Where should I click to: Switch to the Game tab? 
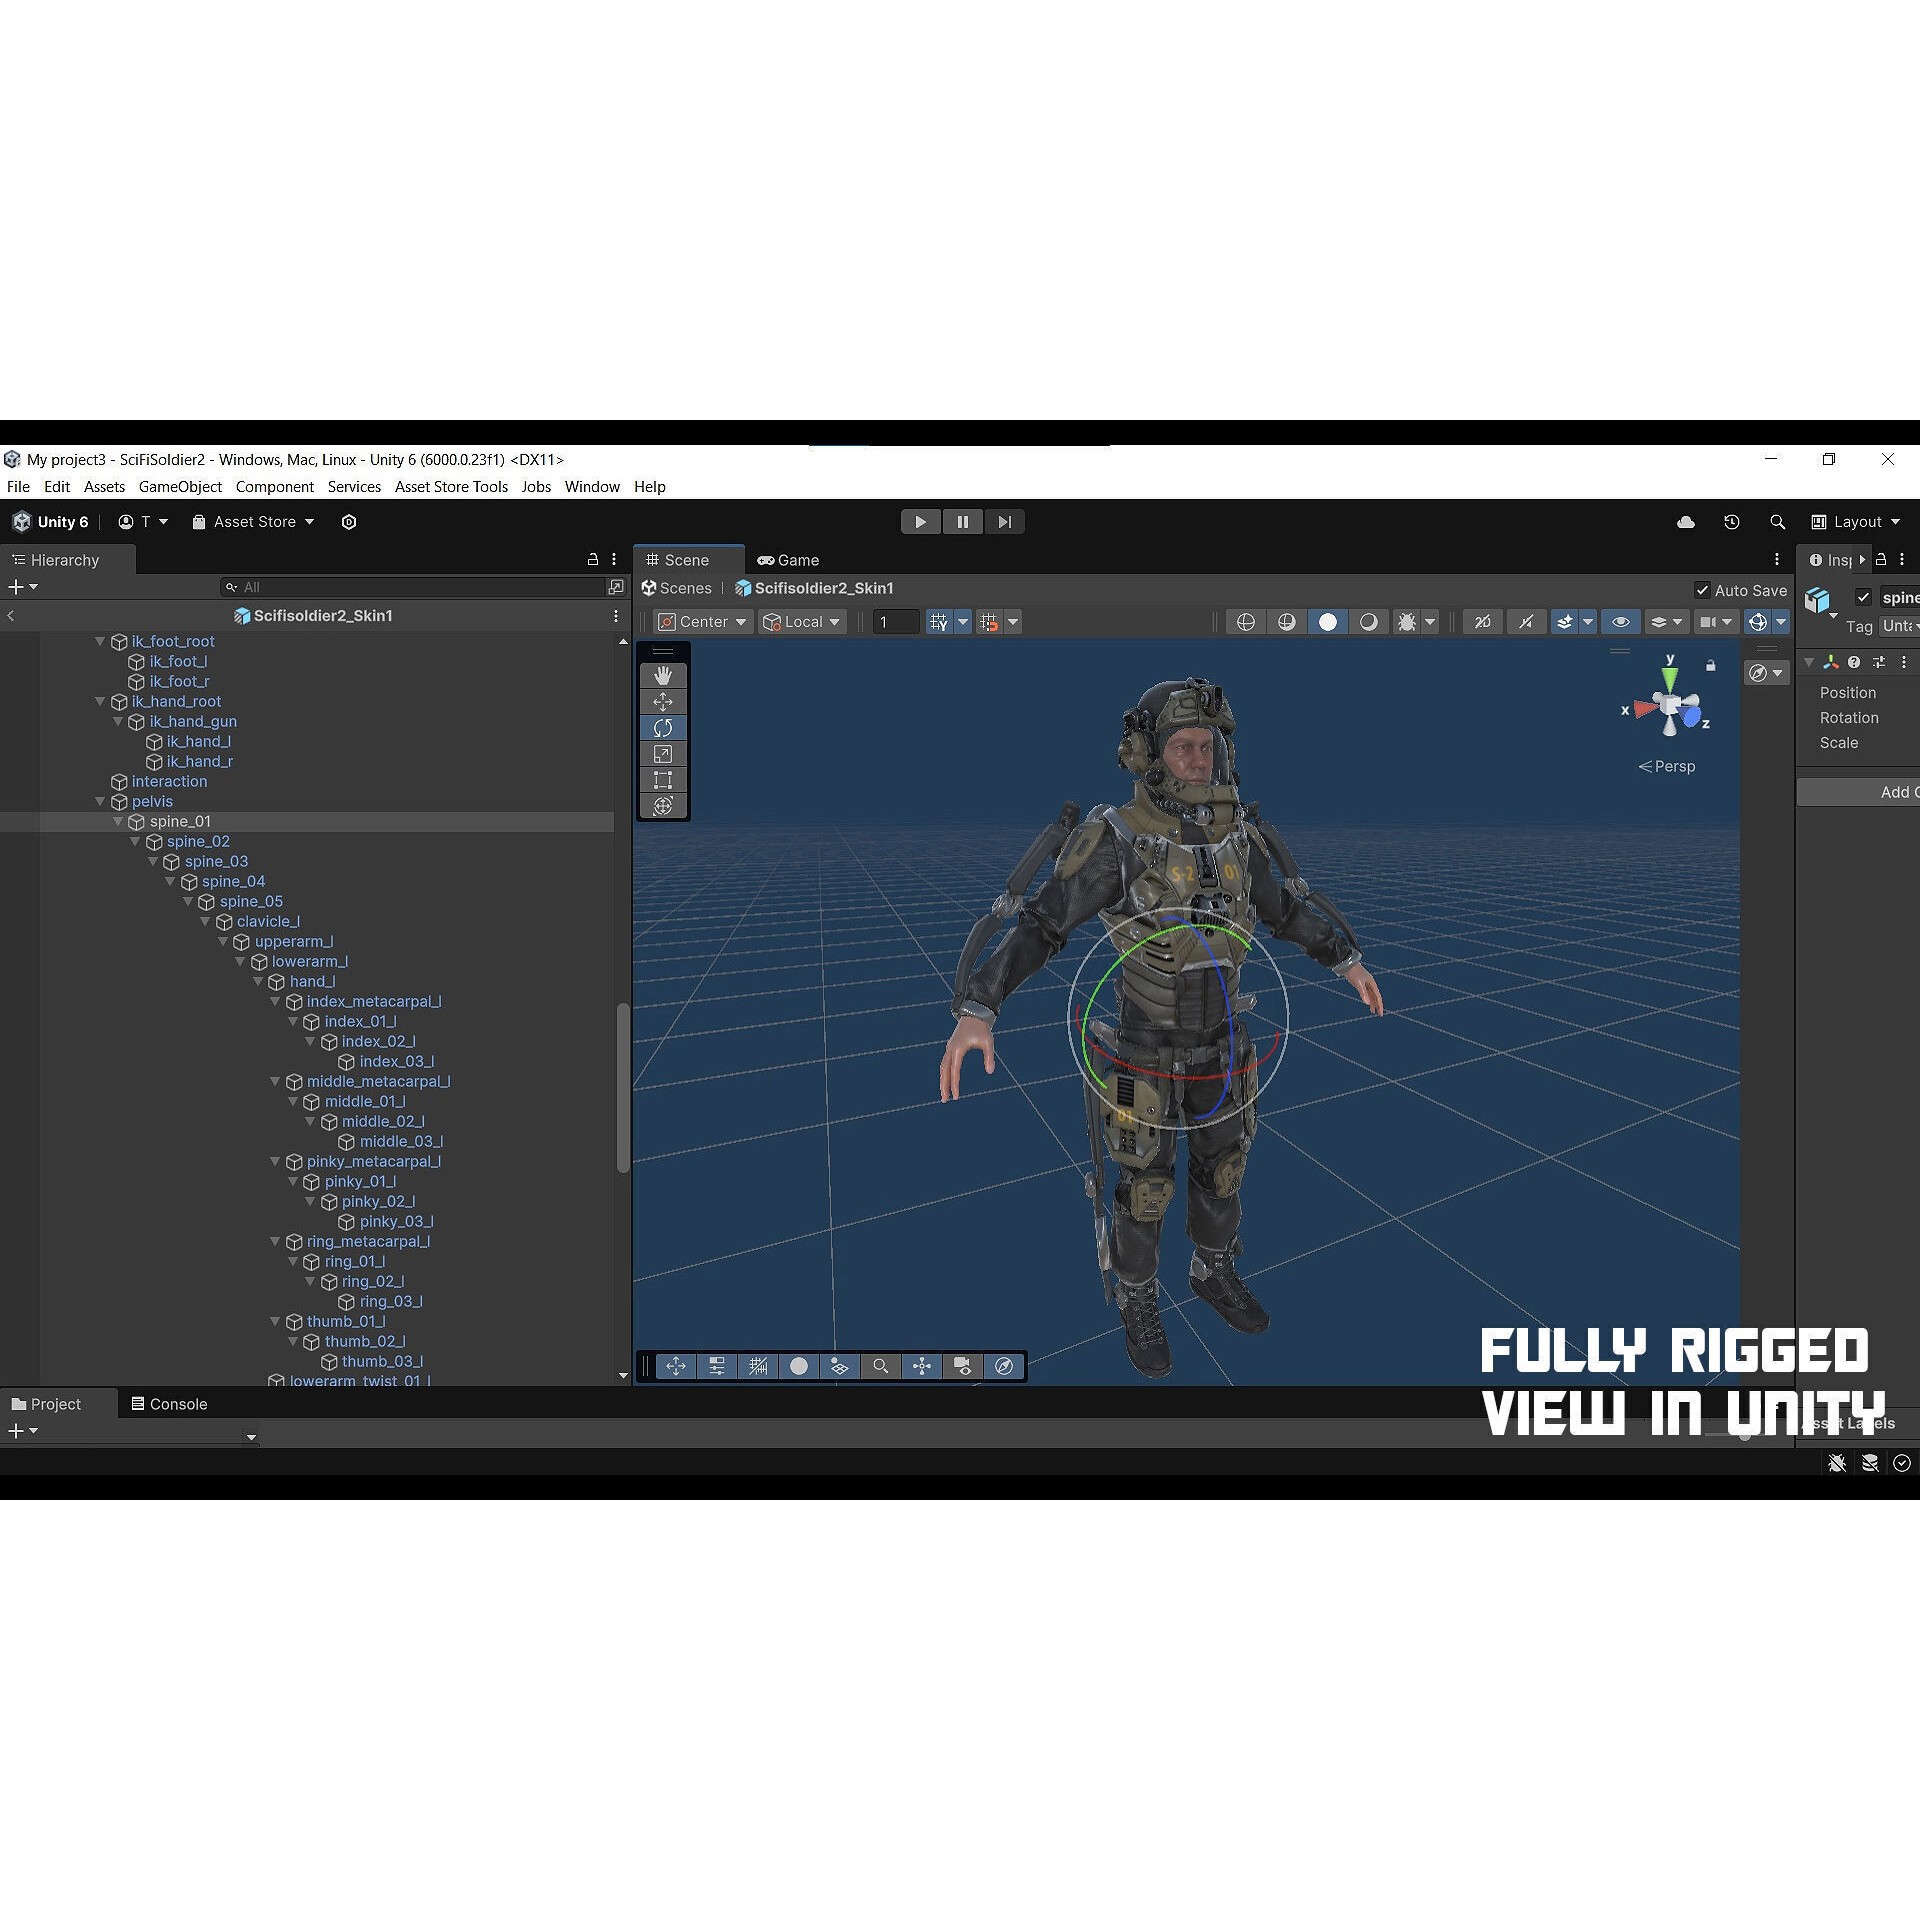click(x=788, y=560)
